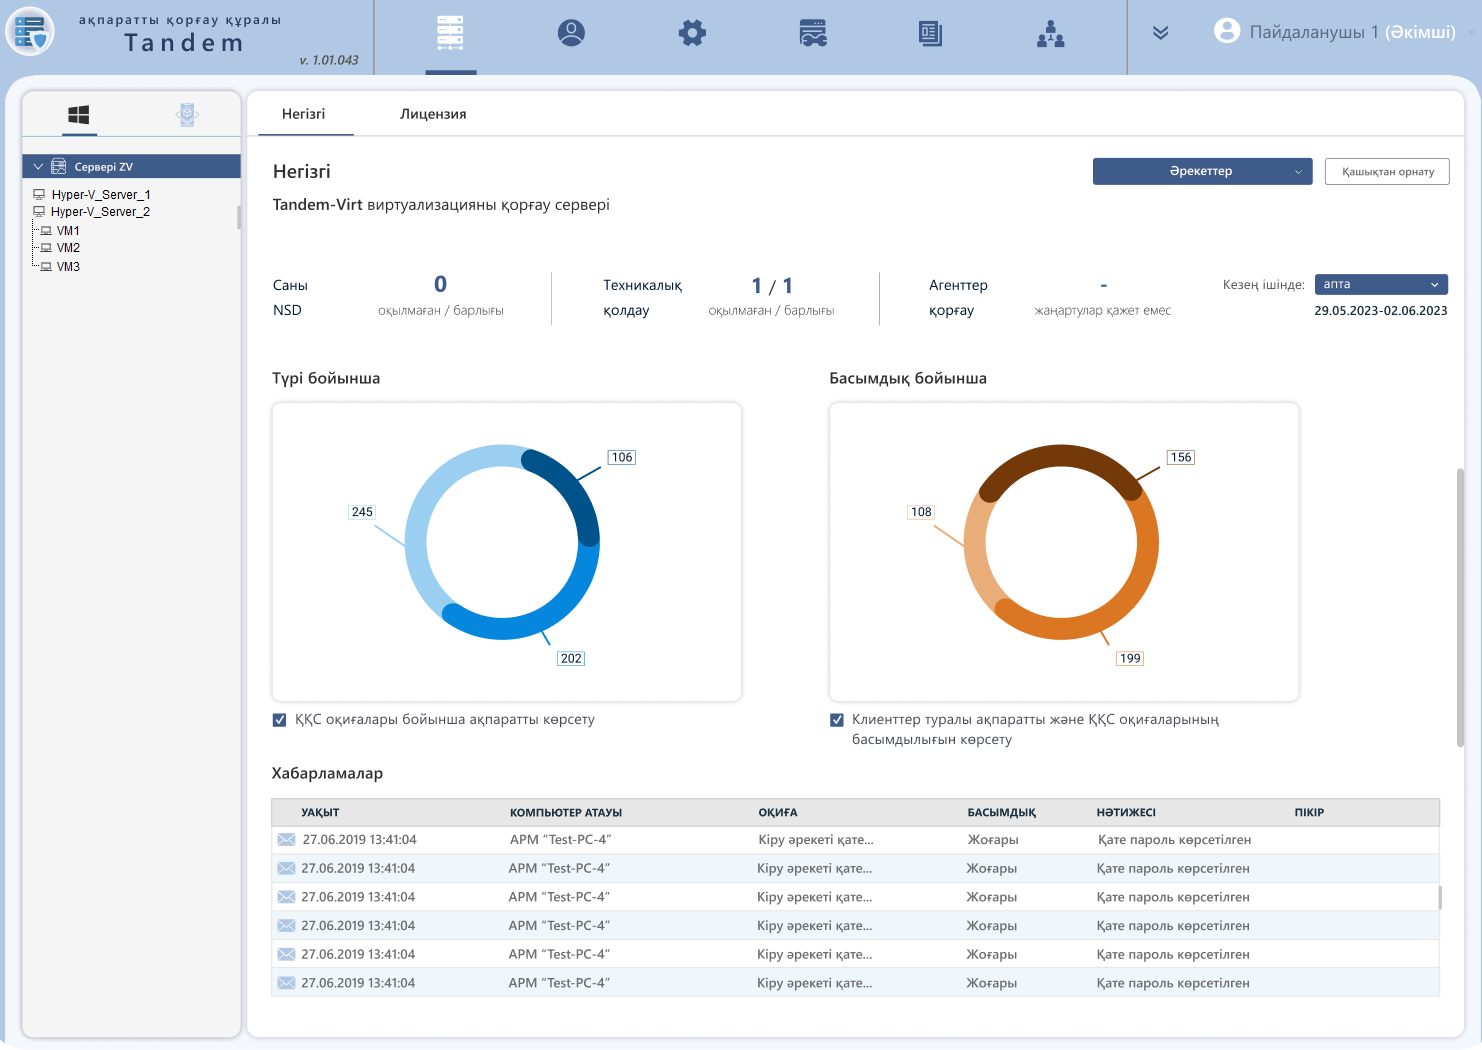This screenshot has height=1050, width=1482.
Task: Uncheck the ҚҚС оқиғалары бойынша ақпаратты көрсету checkbox
Action: tap(280, 720)
